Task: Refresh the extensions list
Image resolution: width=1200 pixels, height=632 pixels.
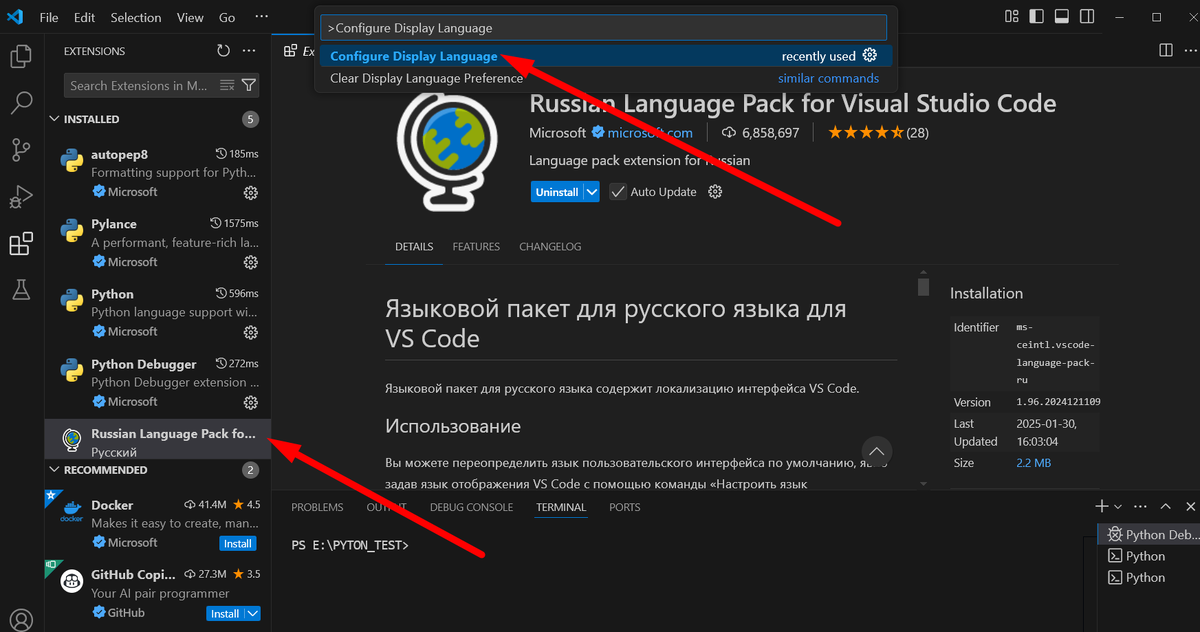Action: tap(223, 50)
